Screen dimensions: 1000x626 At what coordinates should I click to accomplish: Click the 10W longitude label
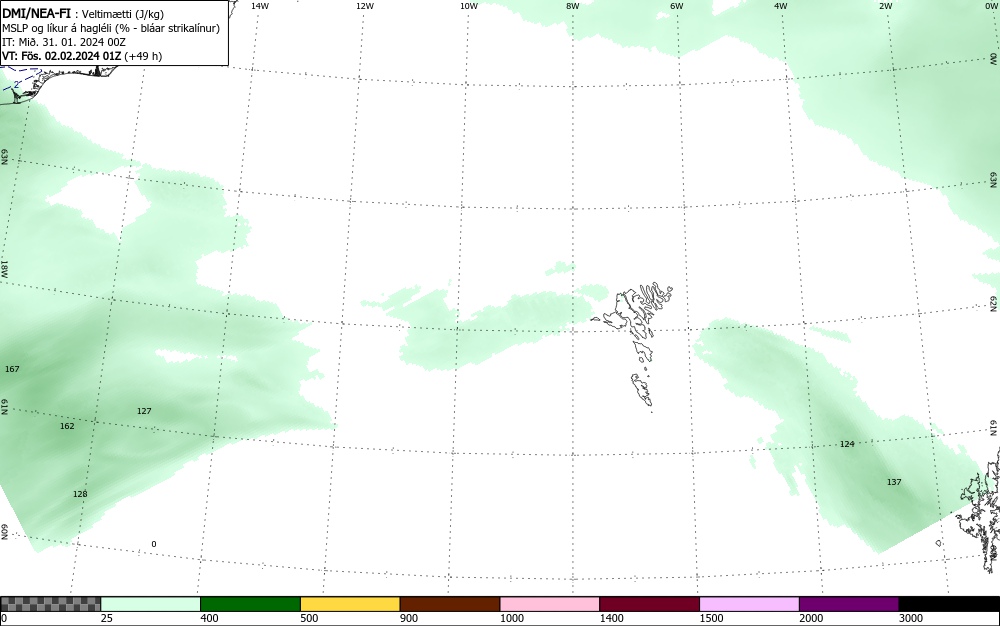[469, 6]
